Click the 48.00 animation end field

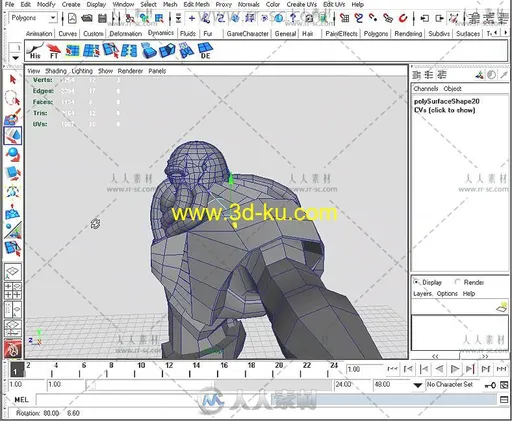point(391,385)
